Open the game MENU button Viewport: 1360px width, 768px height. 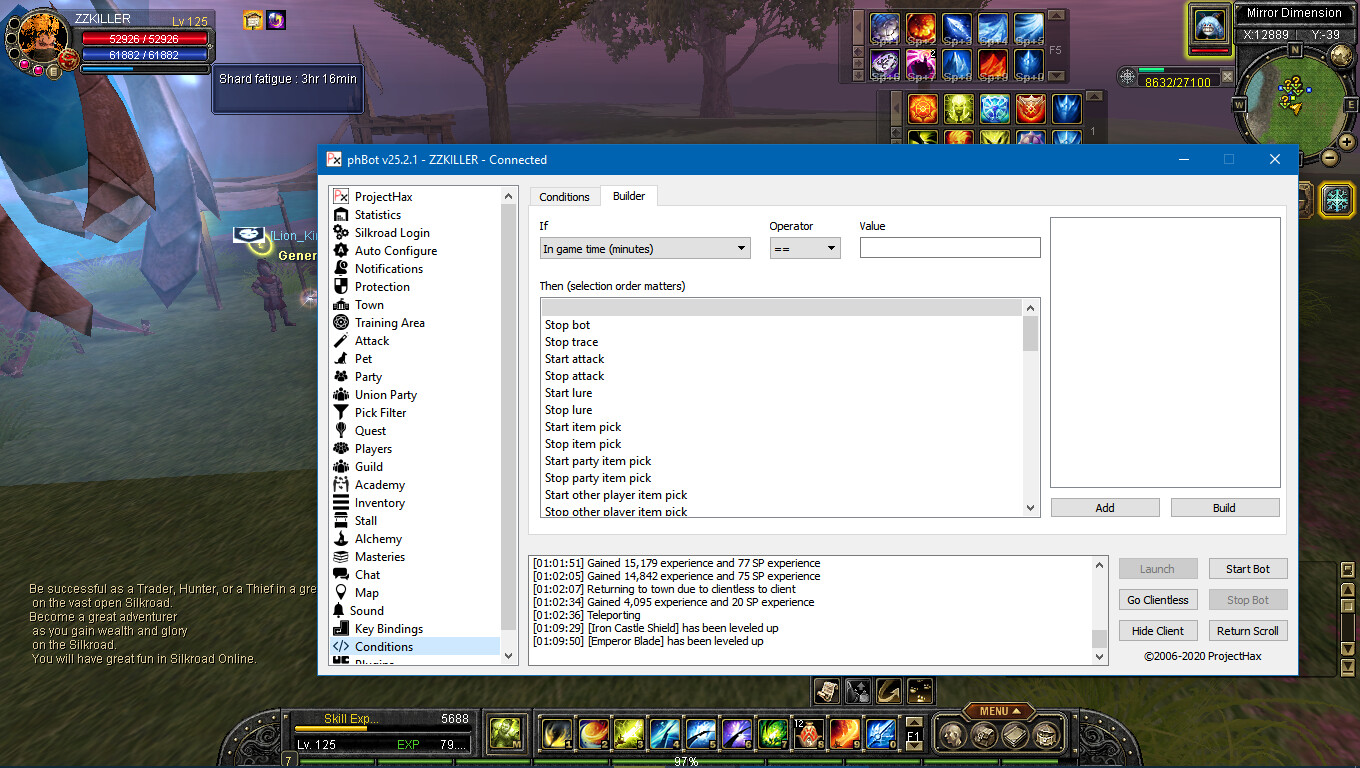(x=999, y=711)
